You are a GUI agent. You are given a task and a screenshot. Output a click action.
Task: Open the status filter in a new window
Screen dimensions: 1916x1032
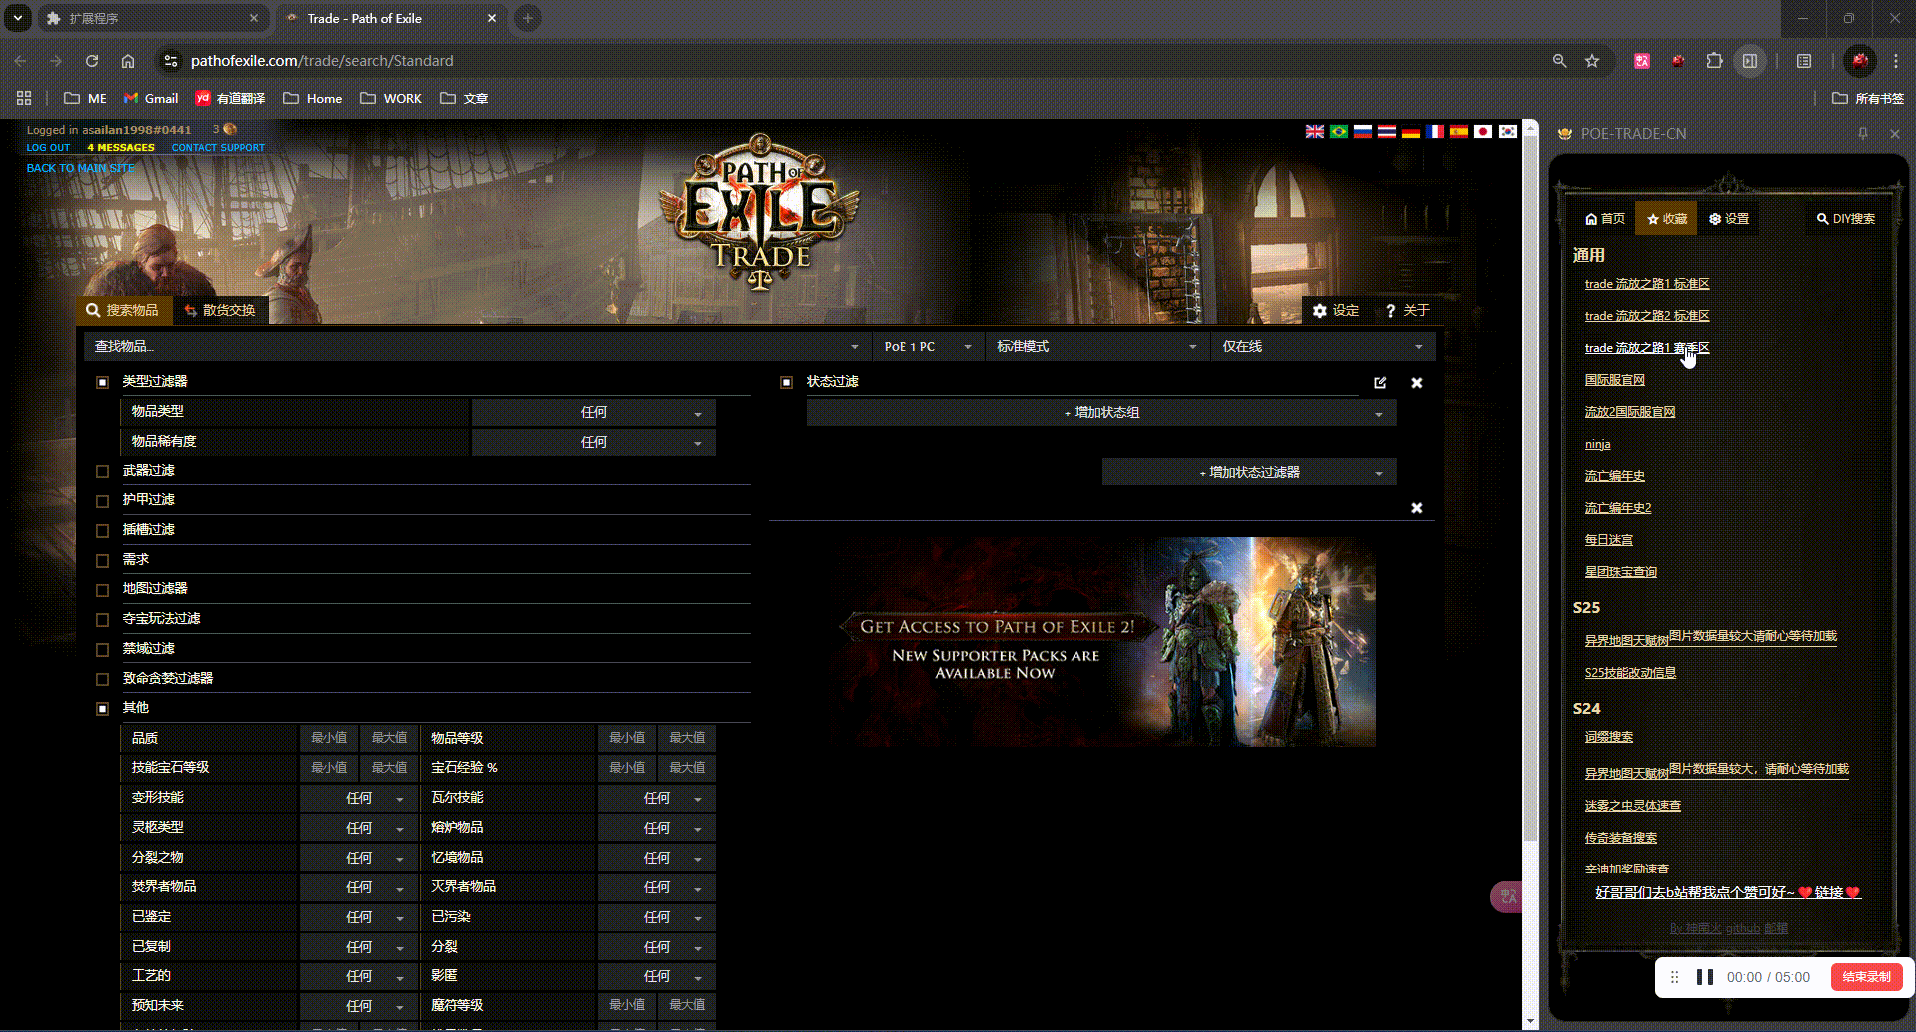[x=1380, y=382]
